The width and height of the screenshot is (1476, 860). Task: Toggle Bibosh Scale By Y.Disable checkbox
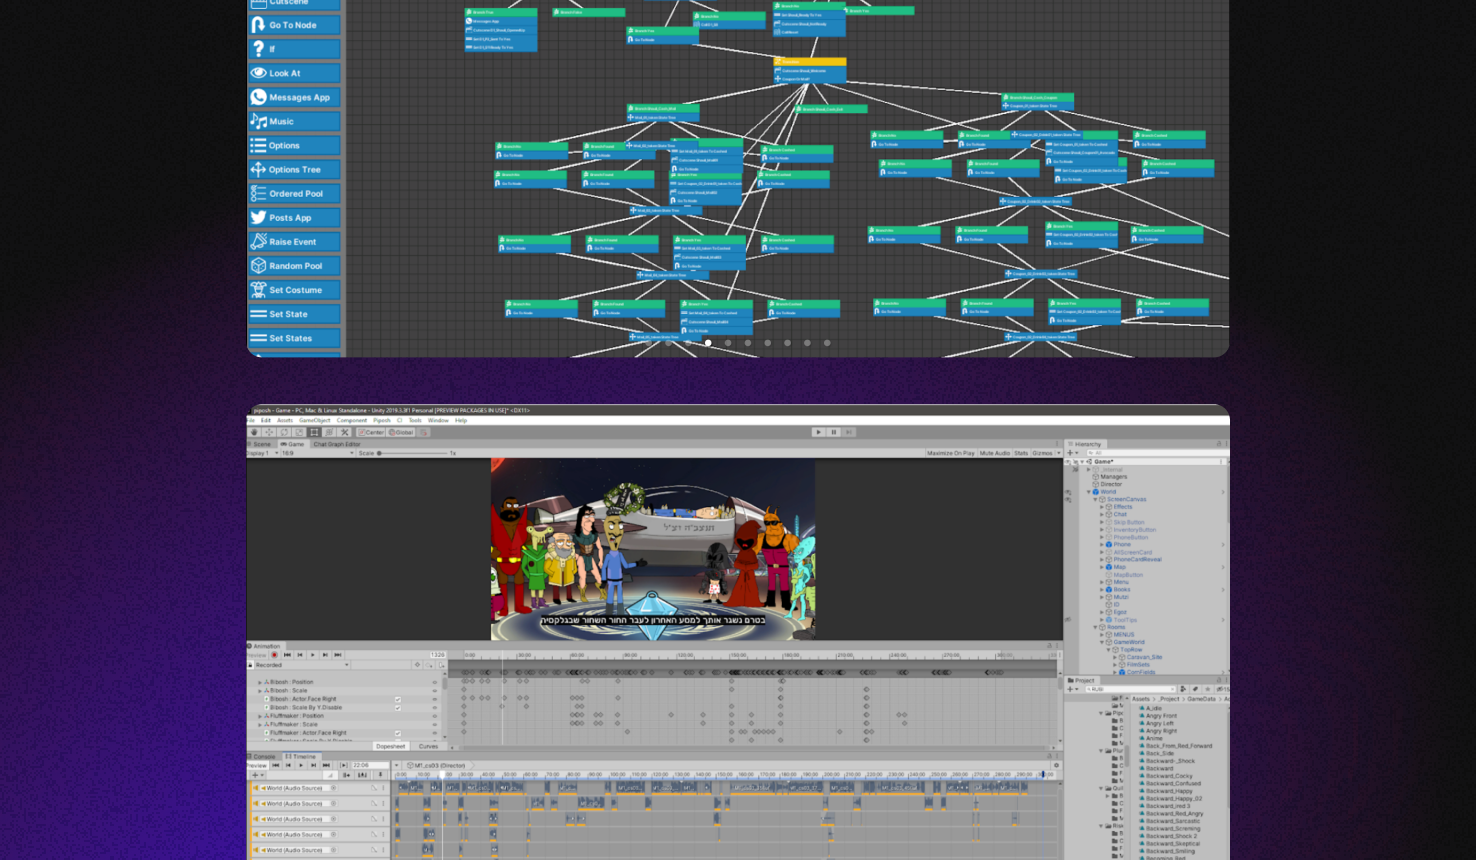(x=398, y=708)
